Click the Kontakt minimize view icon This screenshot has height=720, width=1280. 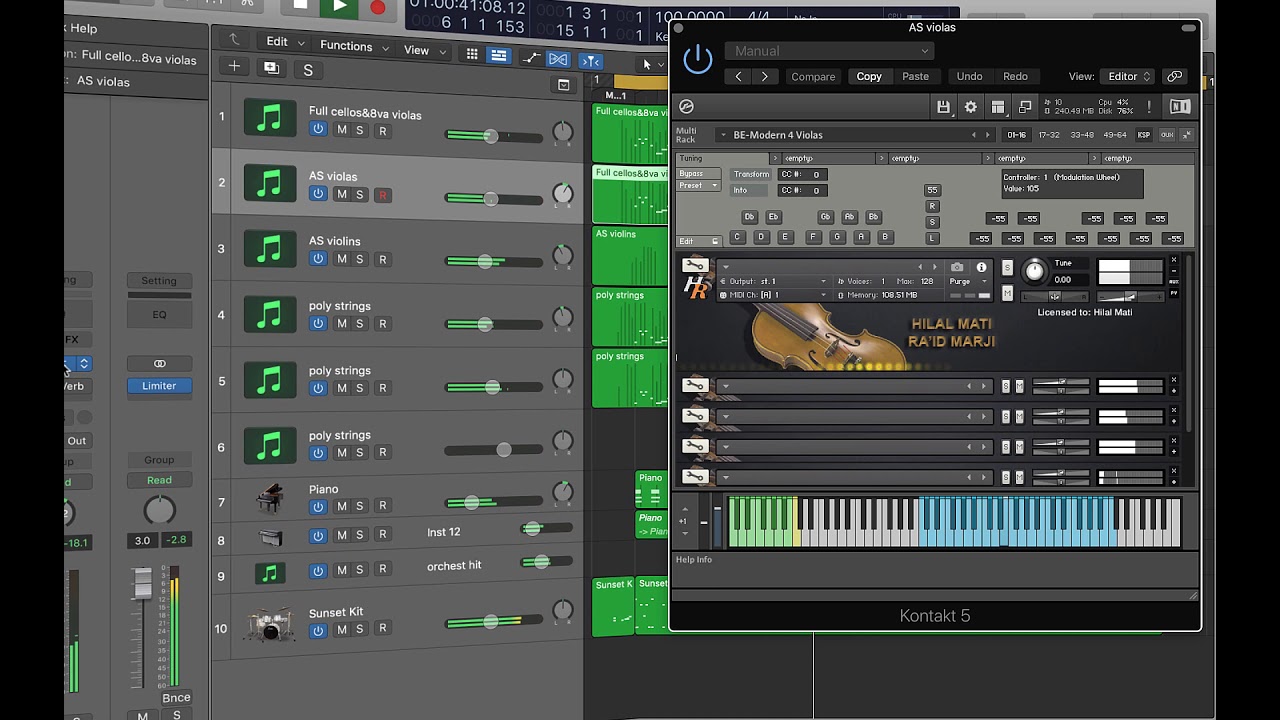pyautogui.click(x=1025, y=107)
